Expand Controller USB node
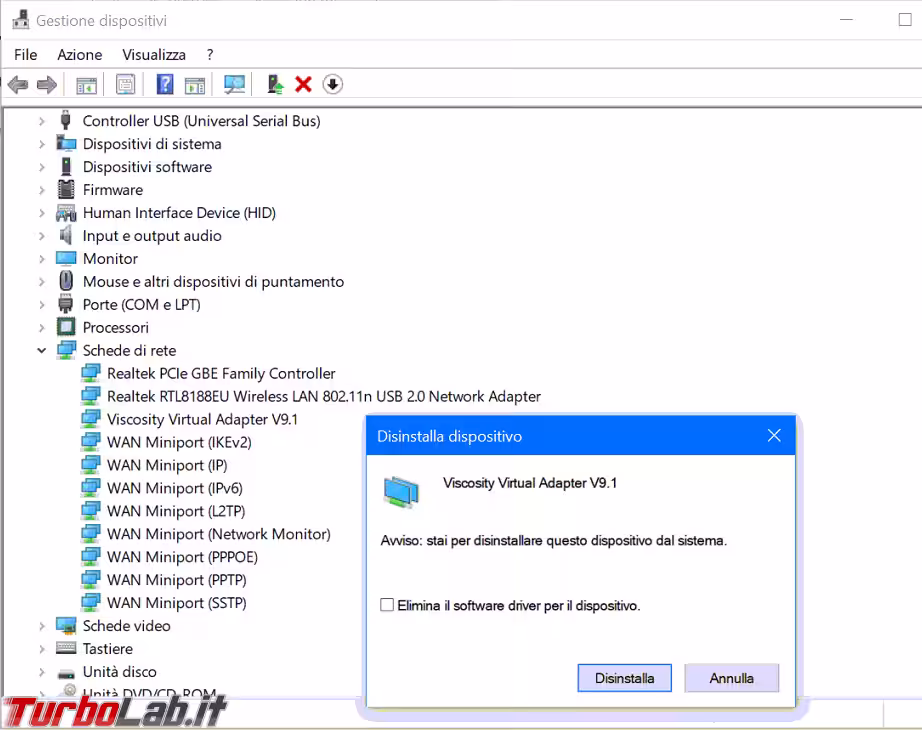Viewport: 922px width, 730px height. 41,121
